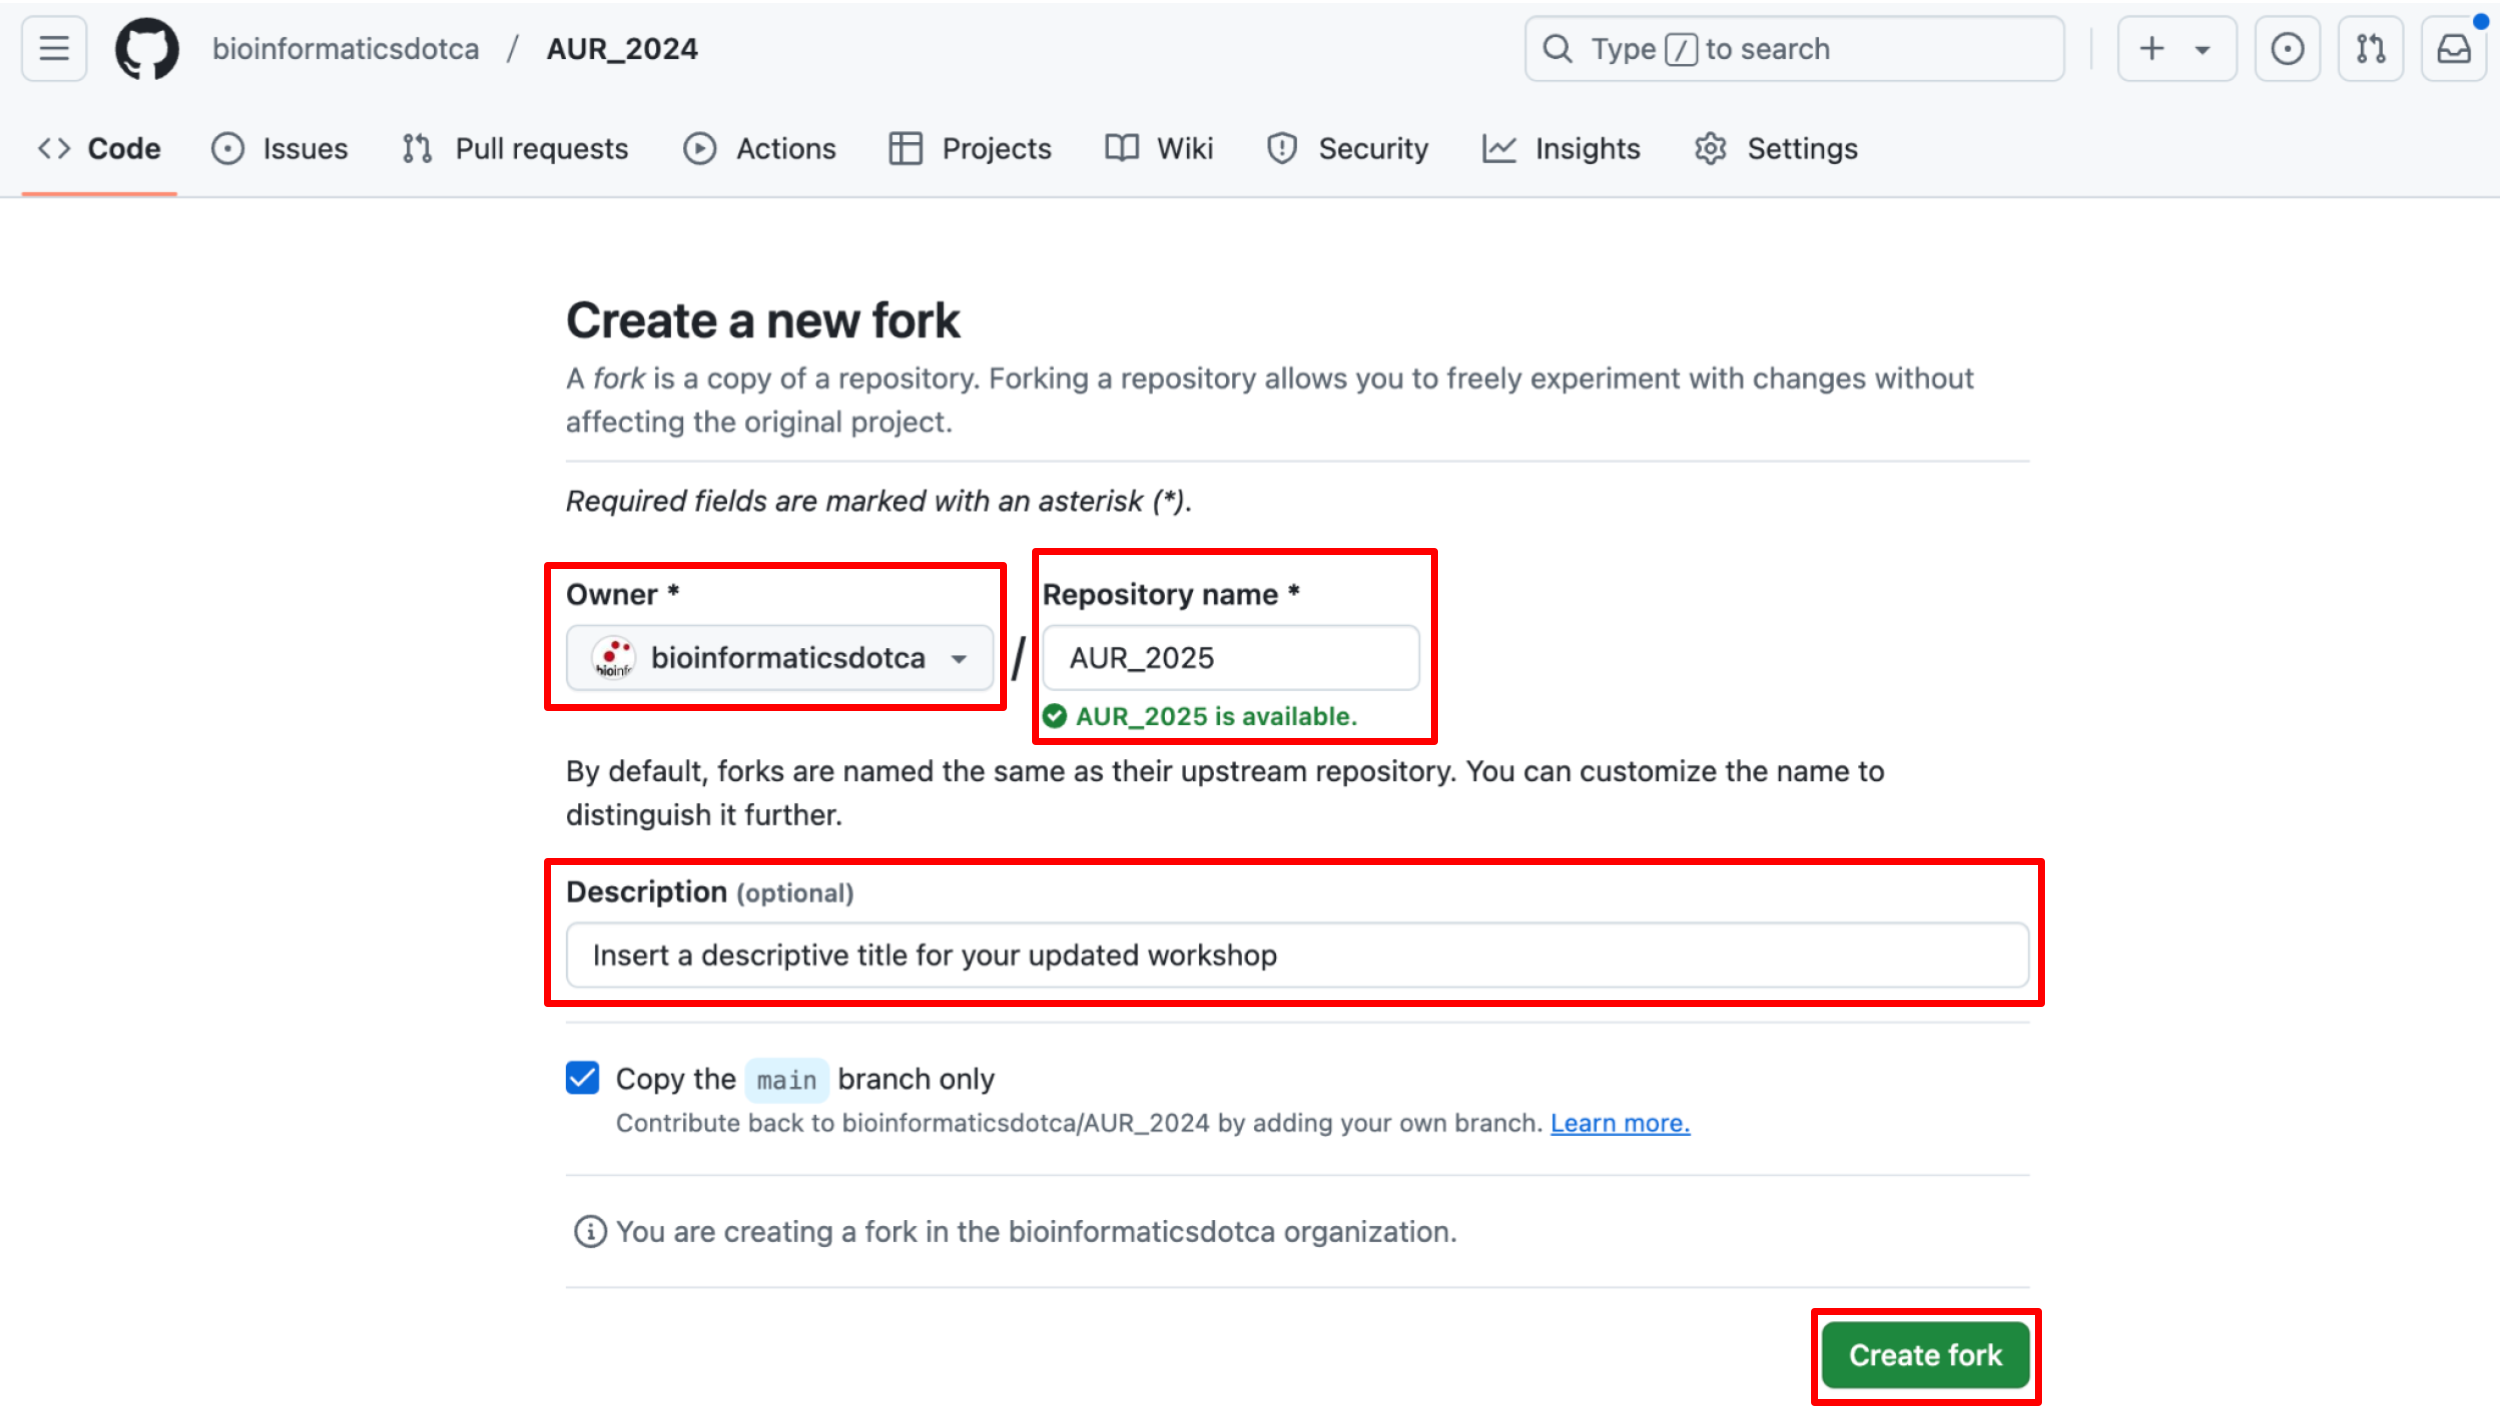Open the issues icon in the header
The height and width of the screenshot is (1417, 2500).
tap(2287, 48)
